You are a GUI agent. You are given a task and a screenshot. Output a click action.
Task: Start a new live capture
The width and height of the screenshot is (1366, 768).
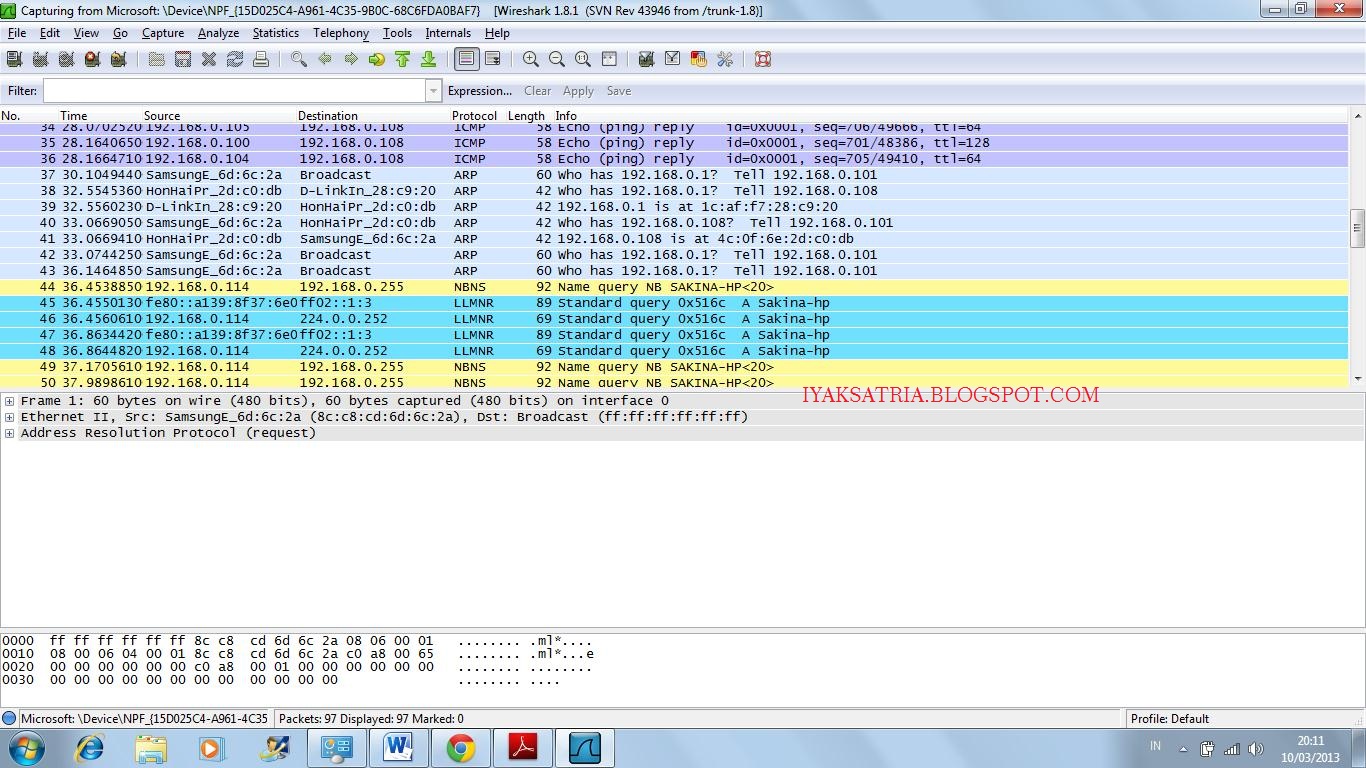tap(67, 59)
